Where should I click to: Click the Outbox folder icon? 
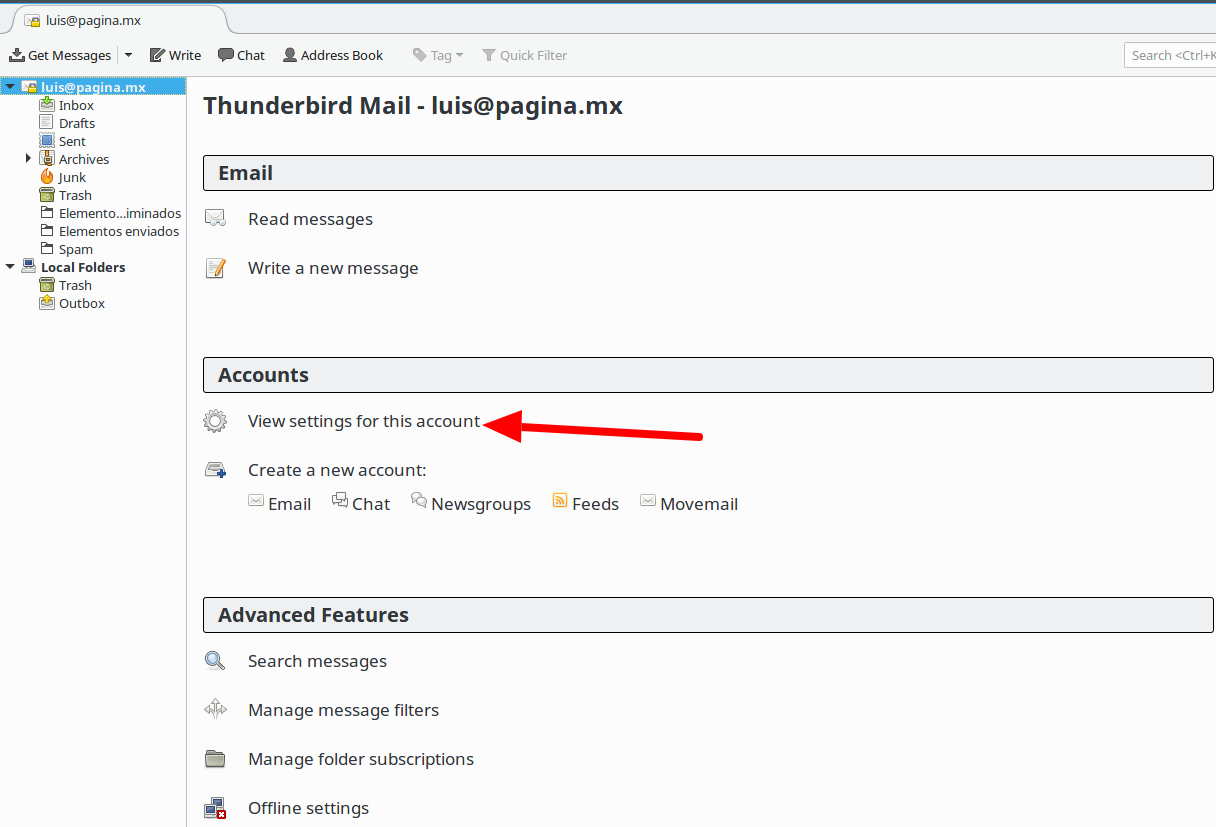(x=46, y=302)
